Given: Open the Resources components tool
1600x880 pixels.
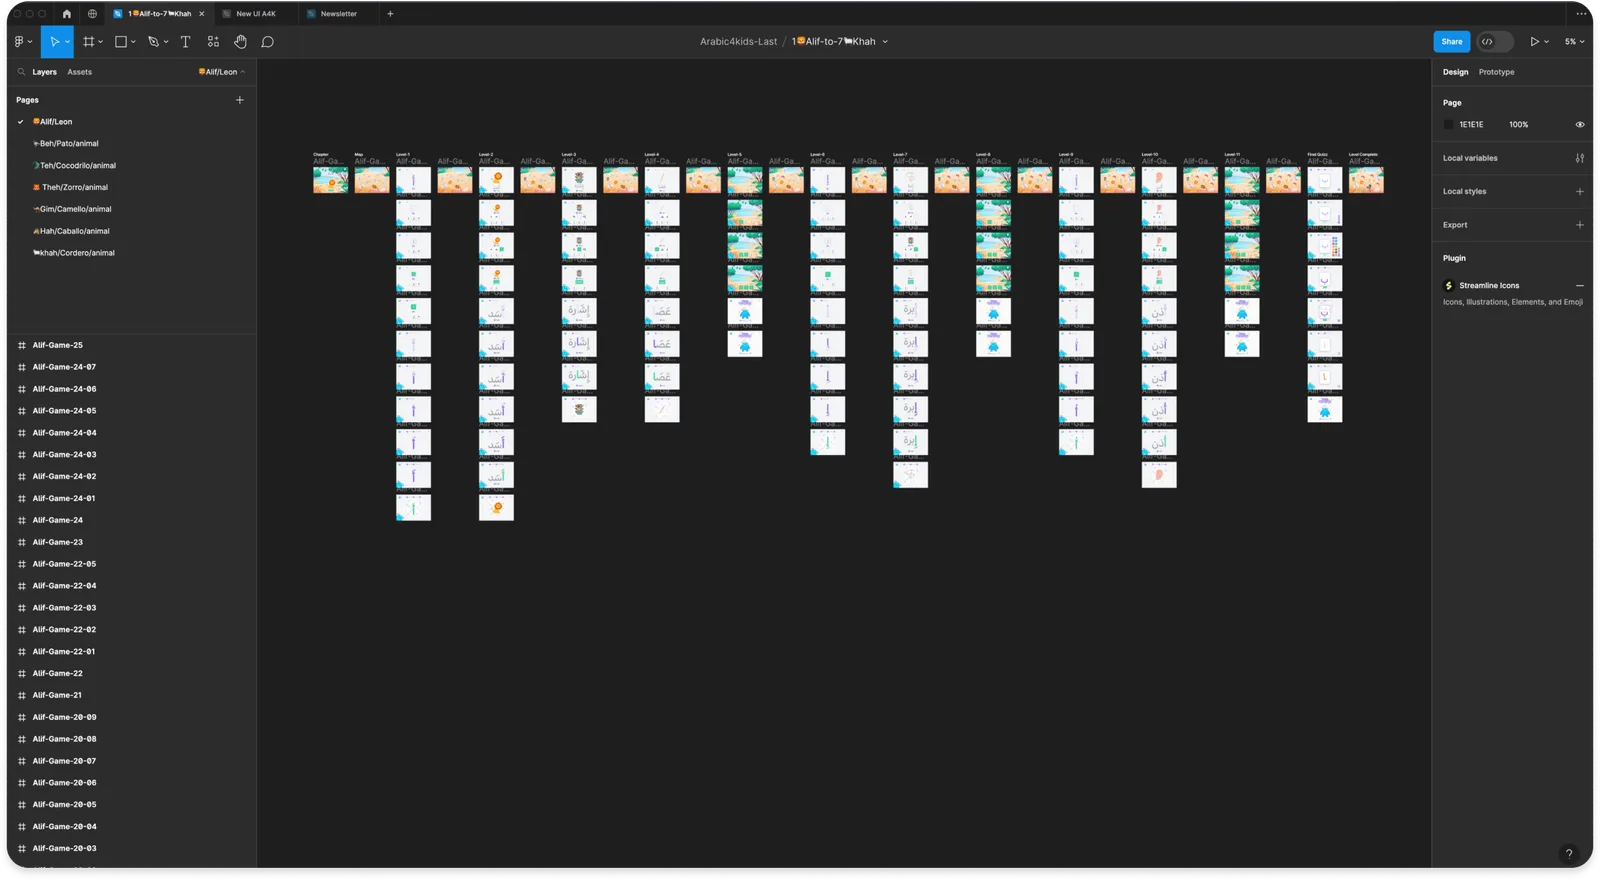Looking at the screenshot, I should click(213, 42).
